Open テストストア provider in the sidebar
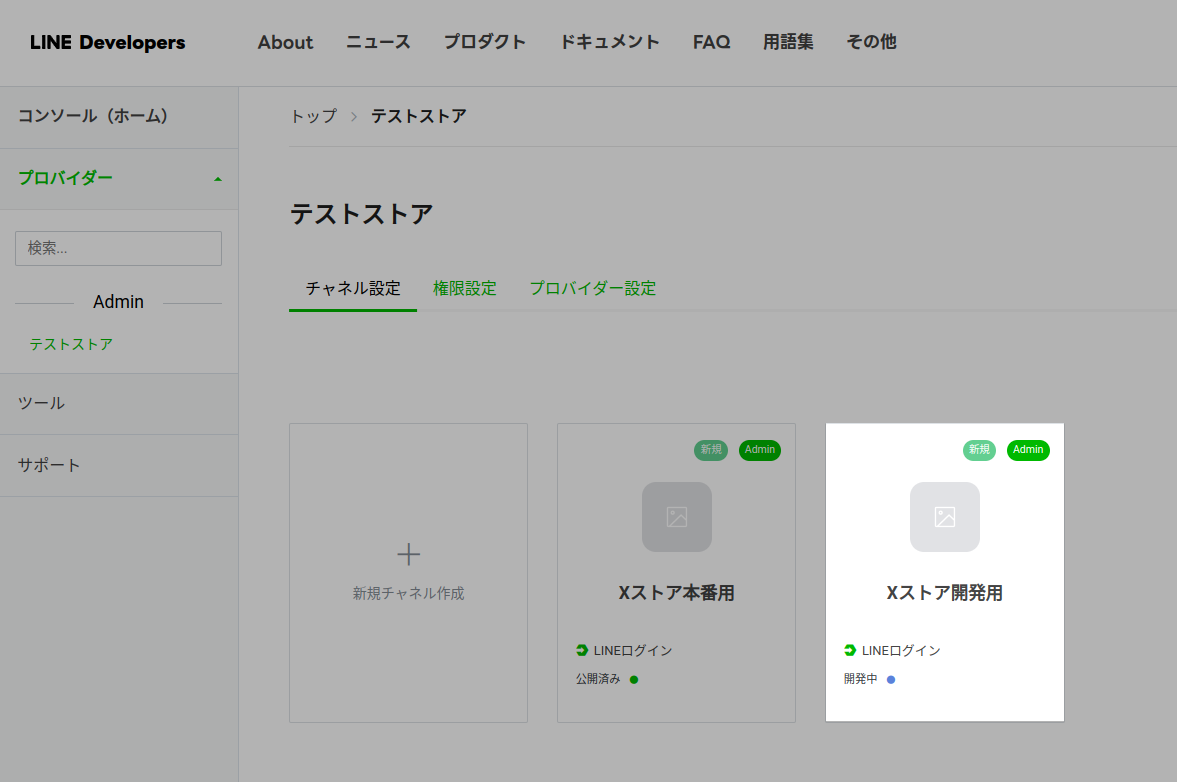 click(71, 344)
